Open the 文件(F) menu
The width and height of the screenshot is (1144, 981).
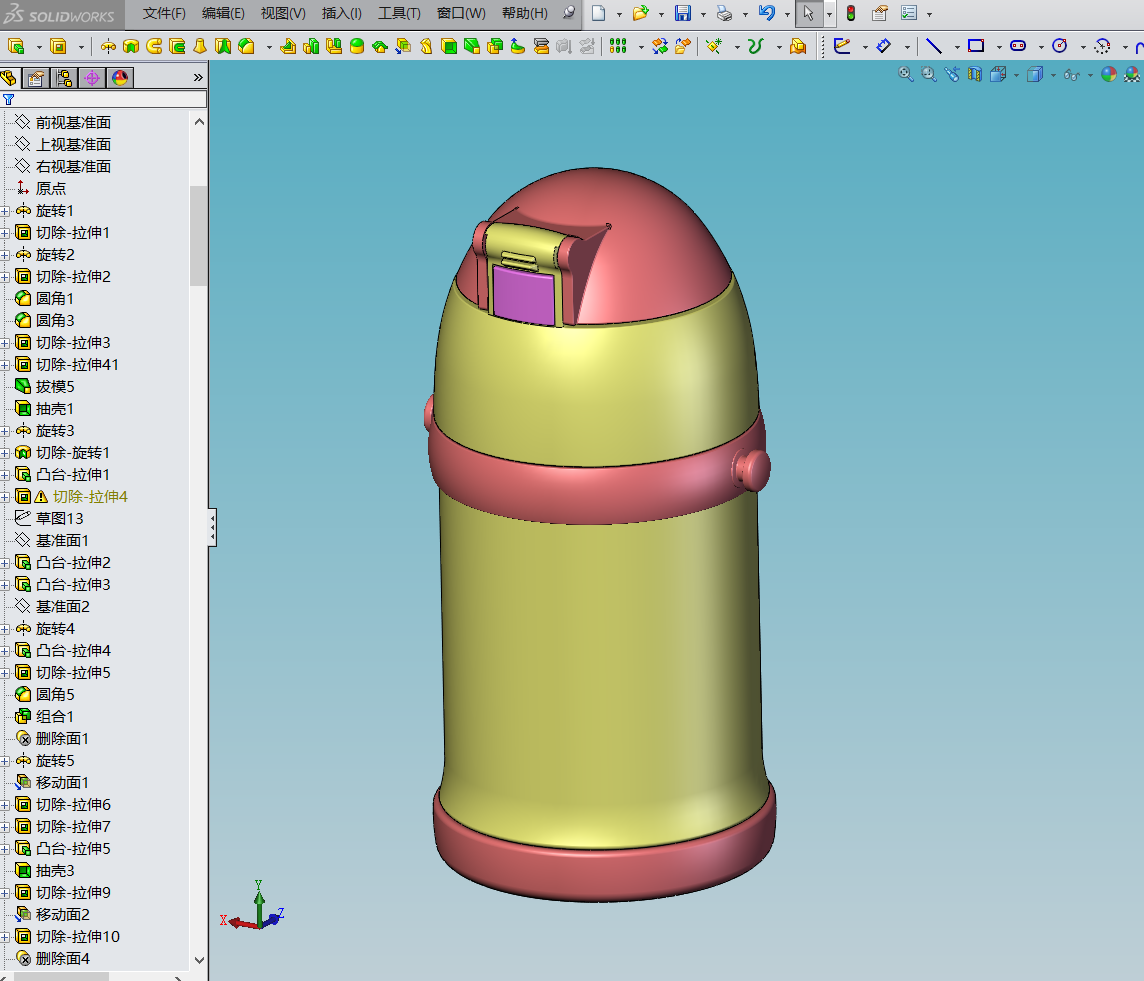pyautogui.click(x=164, y=13)
